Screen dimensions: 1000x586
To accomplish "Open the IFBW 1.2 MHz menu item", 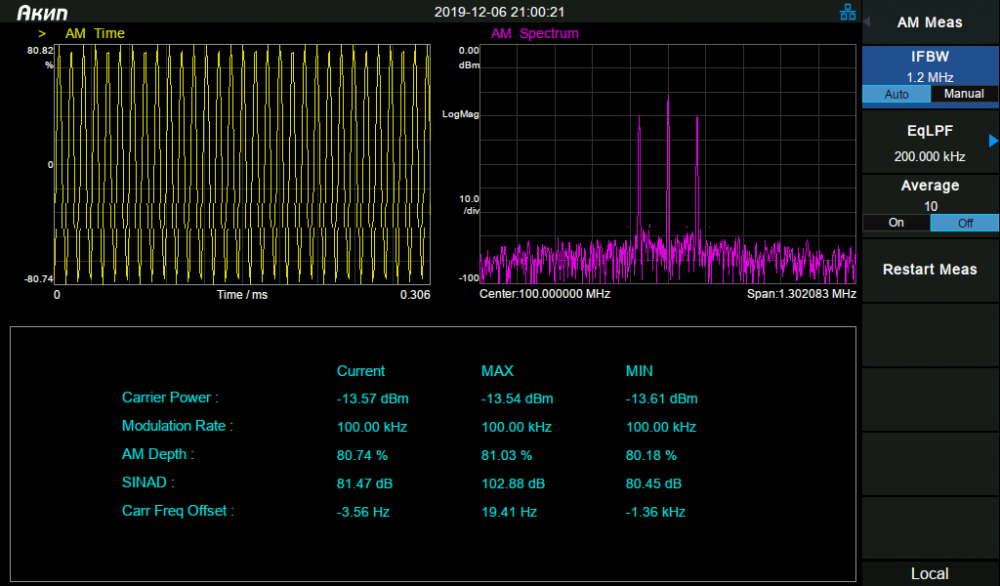I will [x=930, y=66].
